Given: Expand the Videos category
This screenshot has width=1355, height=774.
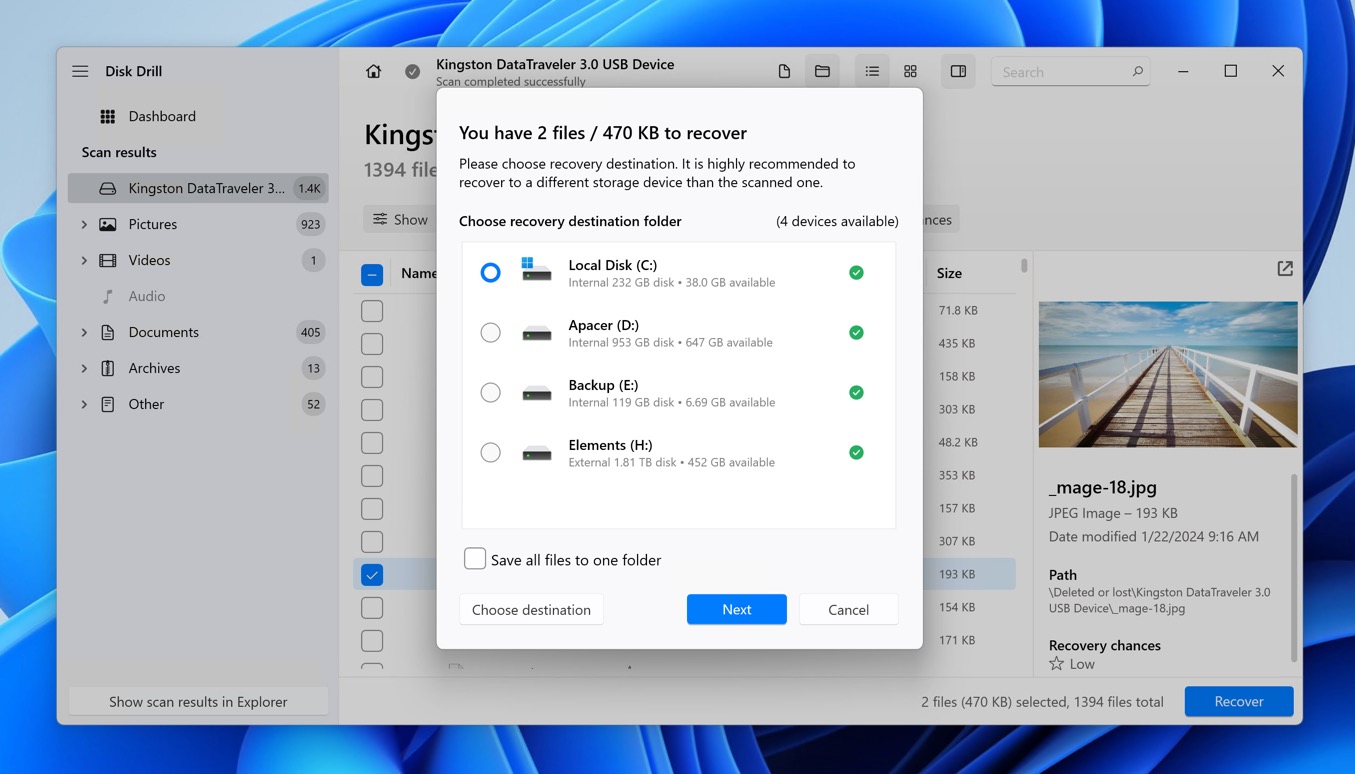Looking at the screenshot, I should coord(84,260).
